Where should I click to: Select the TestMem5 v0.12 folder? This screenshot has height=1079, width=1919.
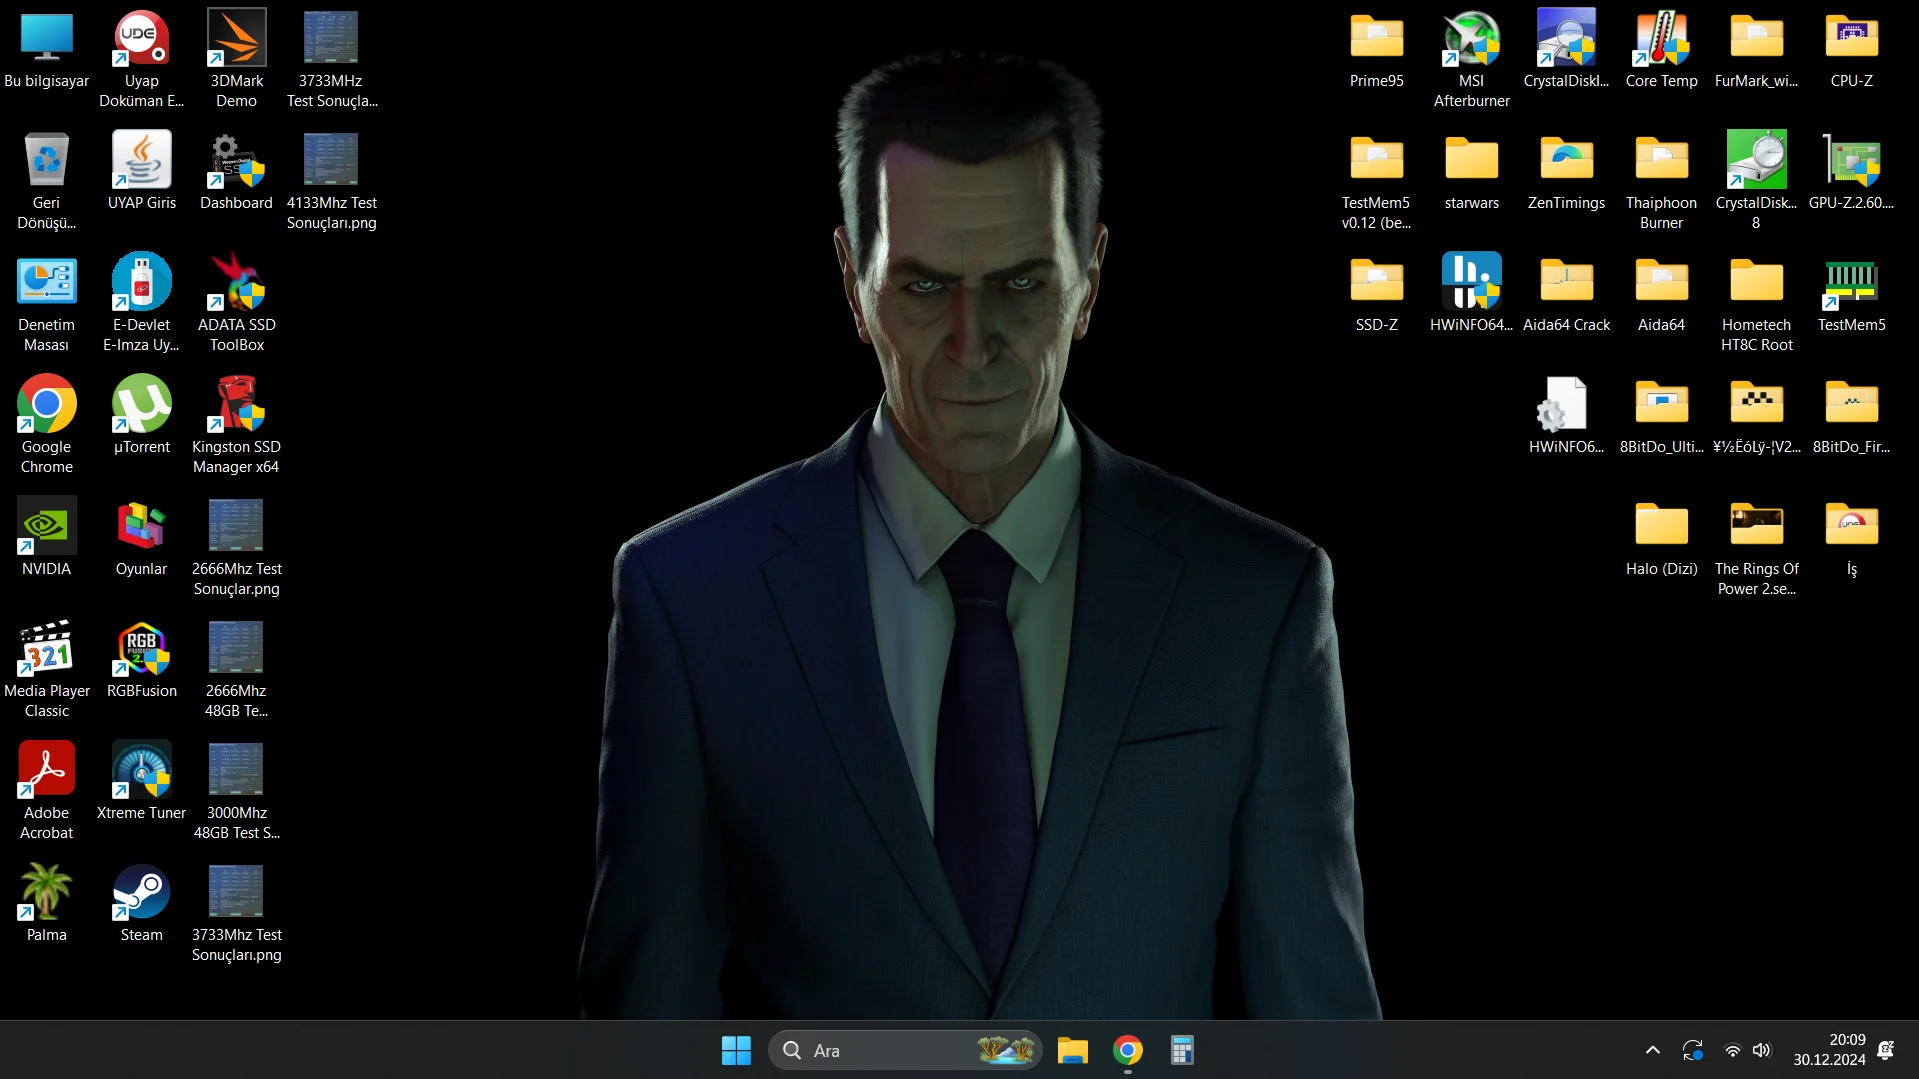tap(1376, 182)
